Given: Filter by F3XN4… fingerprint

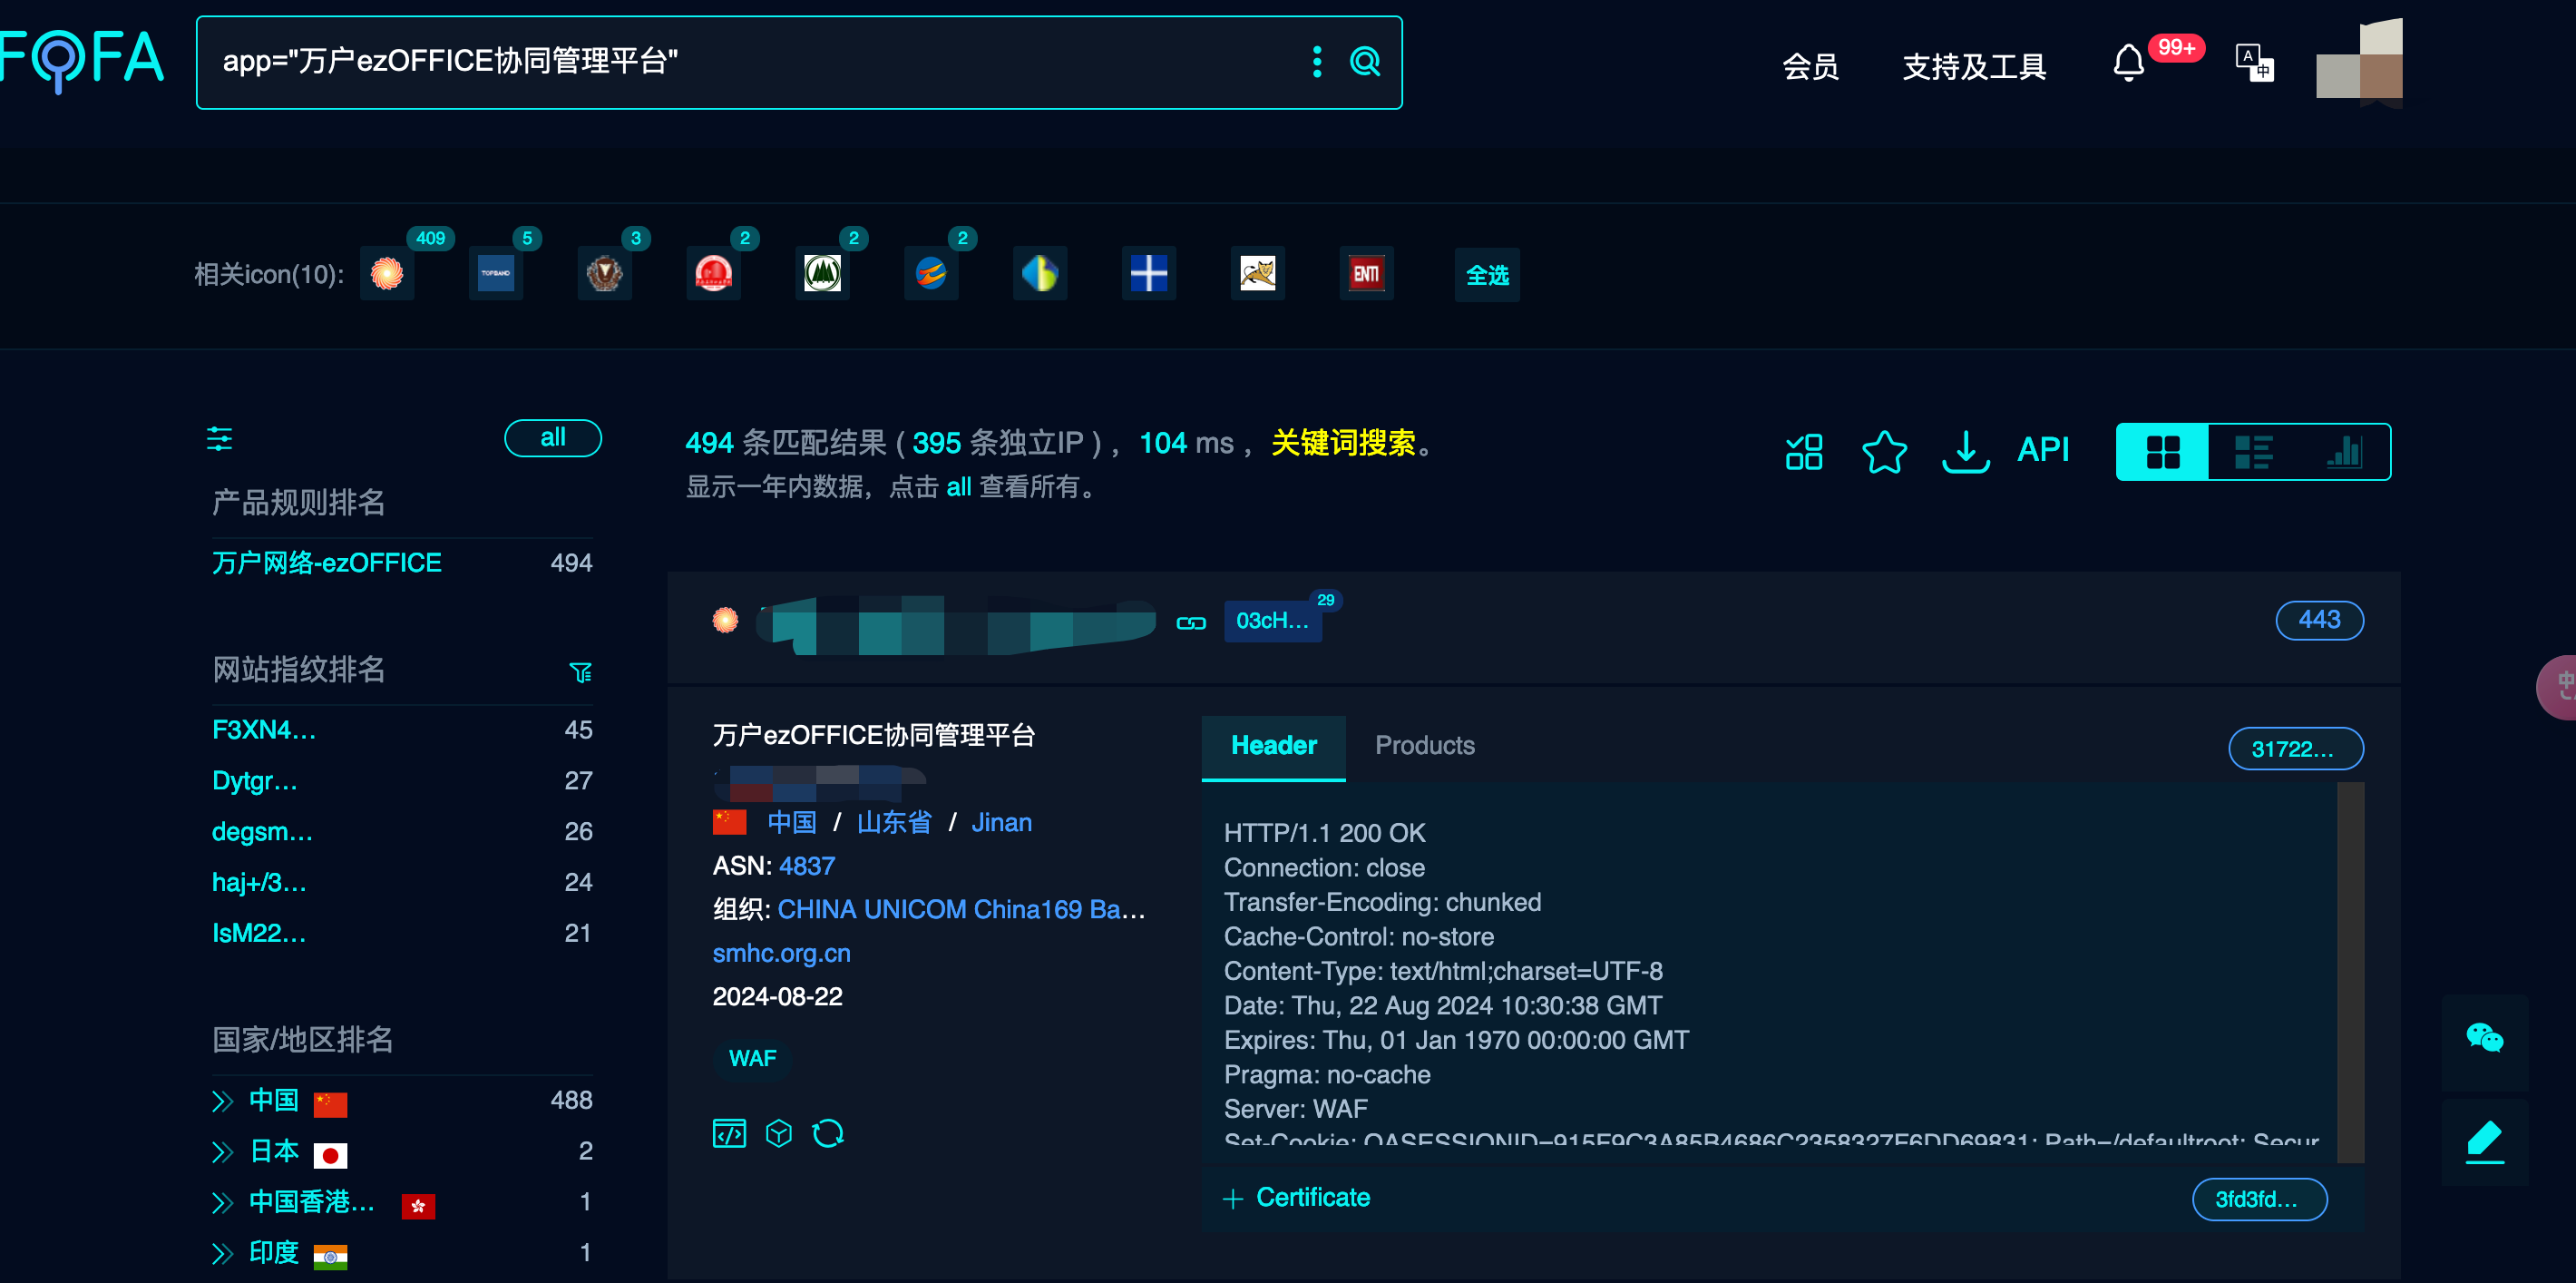Looking at the screenshot, I should (x=264, y=730).
